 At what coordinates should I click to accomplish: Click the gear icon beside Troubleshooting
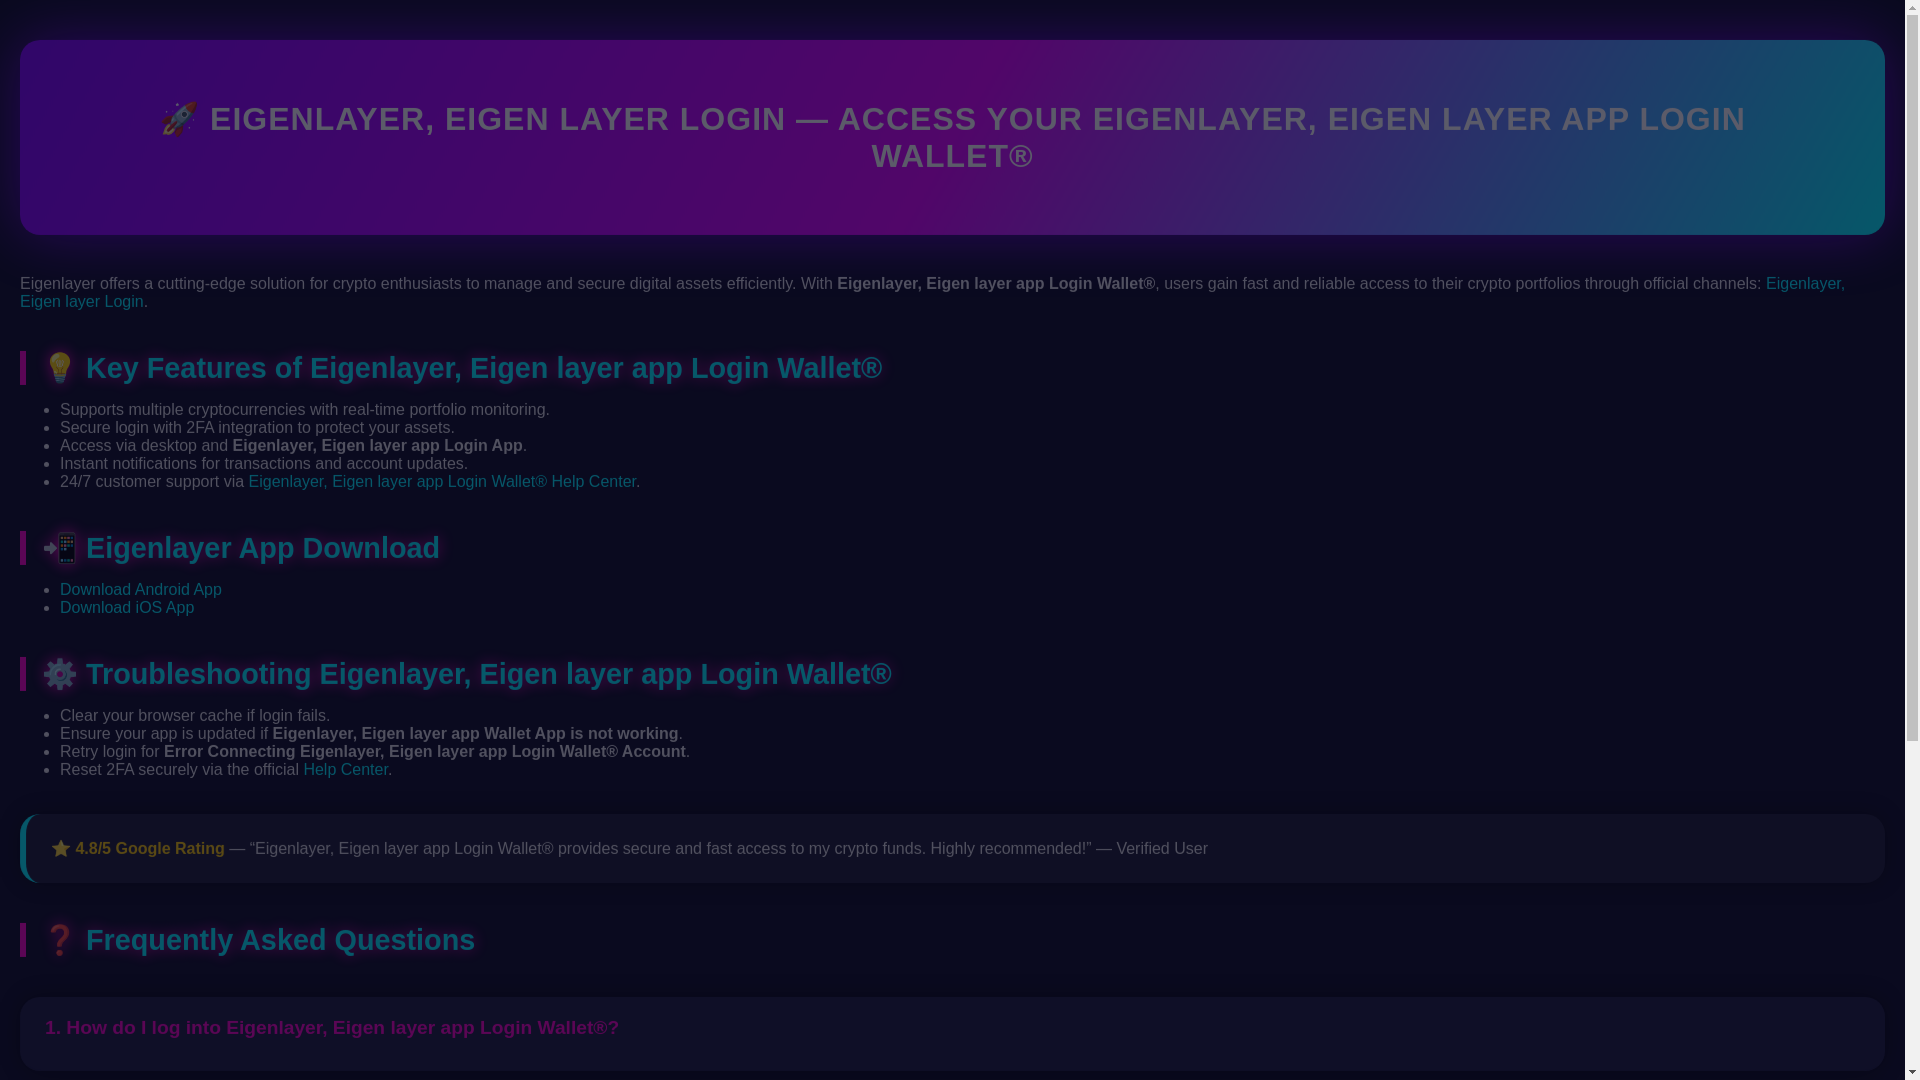(x=60, y=673)
